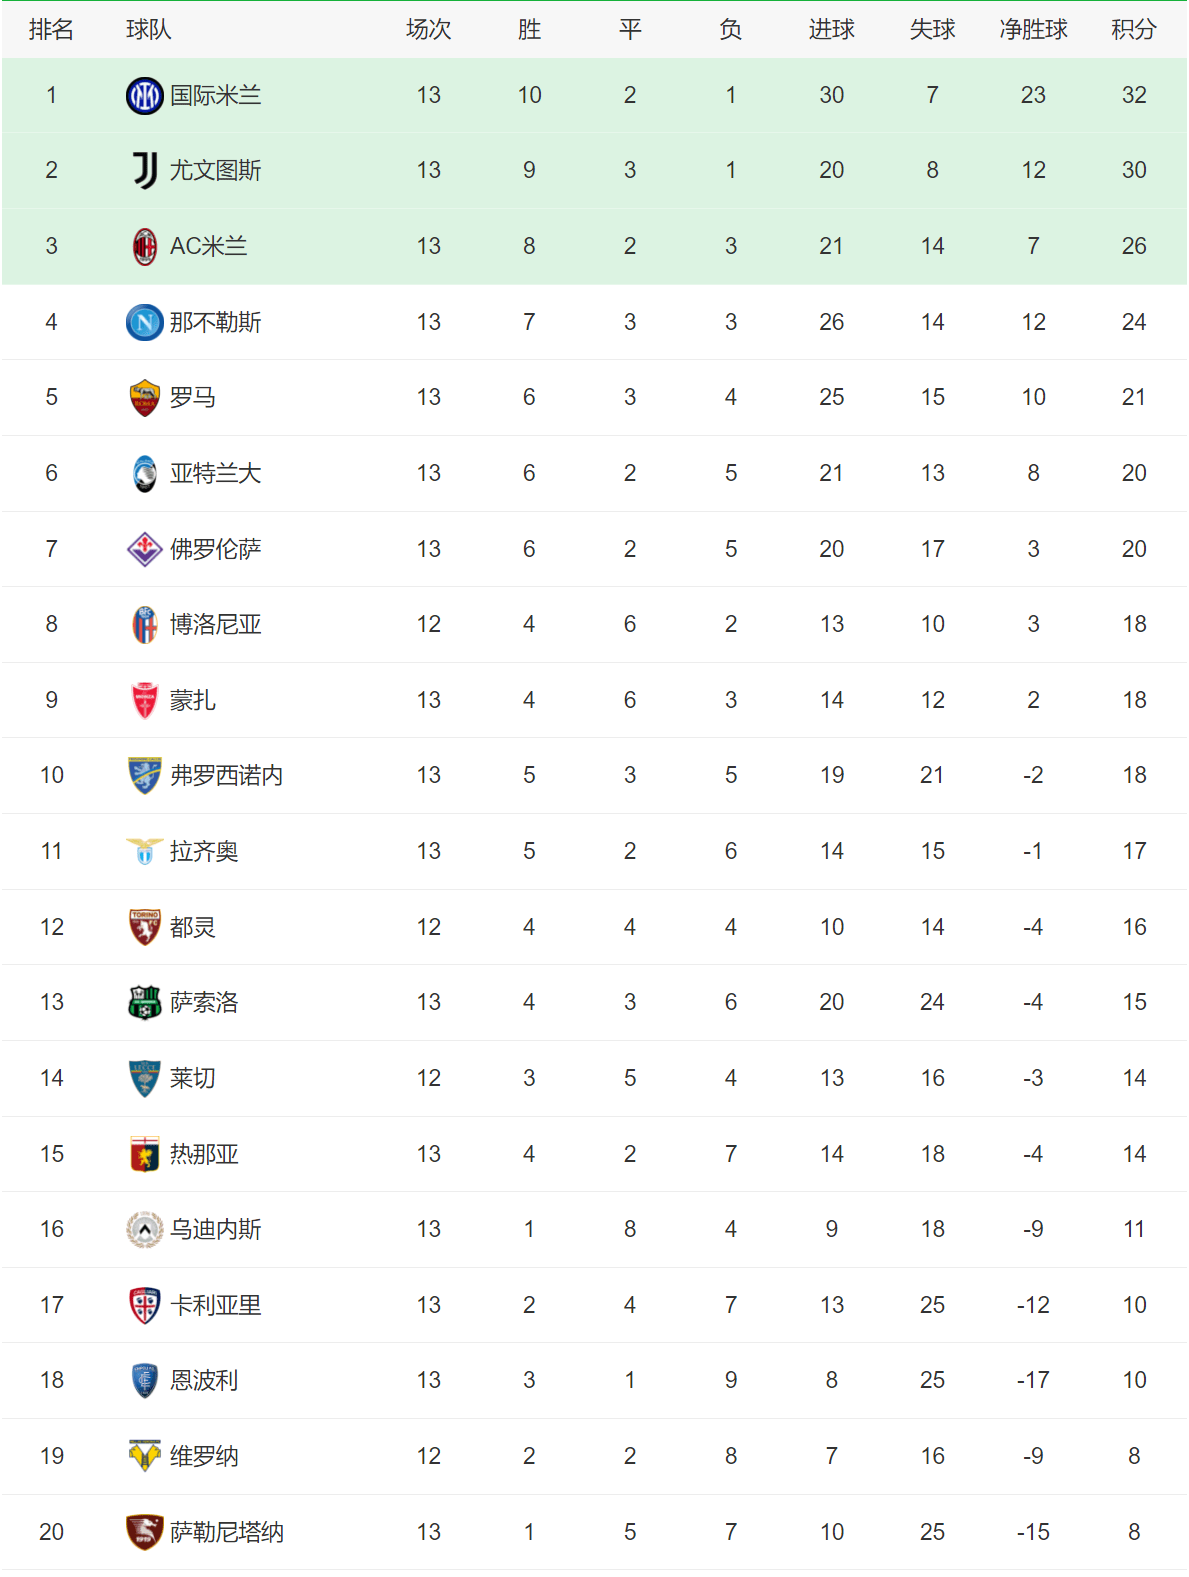1189x1577 pixels.
Task: Click the Juventus club logo
Action: coord(145,170)
